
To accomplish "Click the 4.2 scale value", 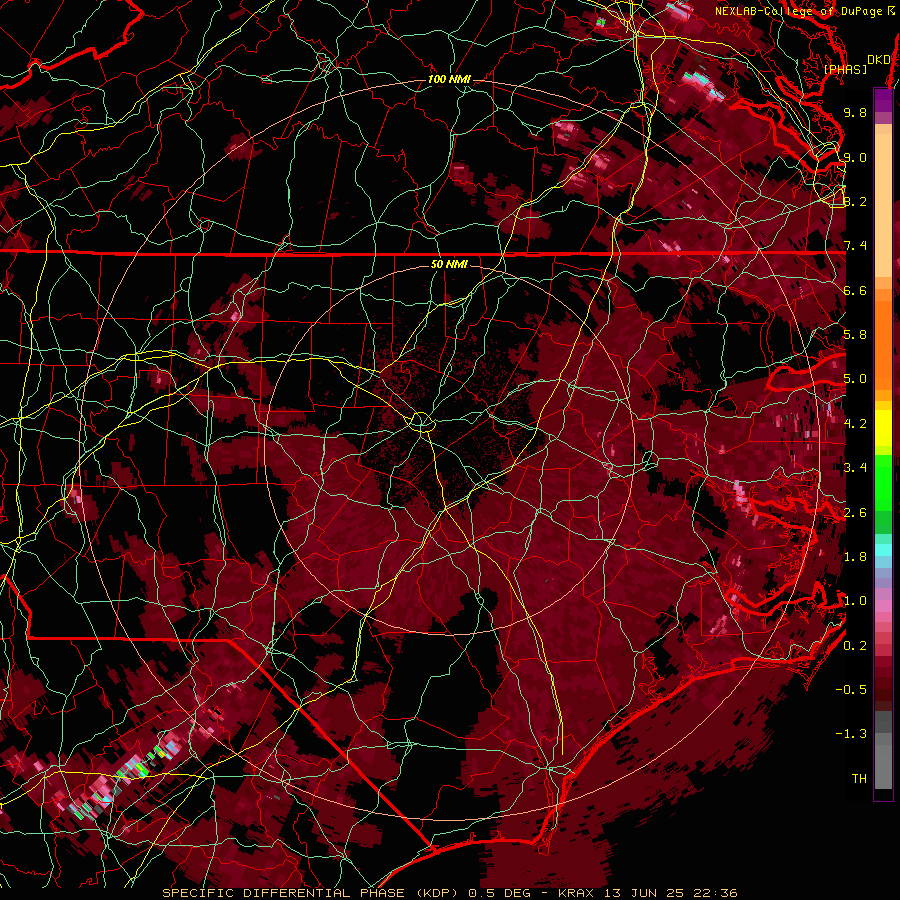I will [x=855, y=424].
